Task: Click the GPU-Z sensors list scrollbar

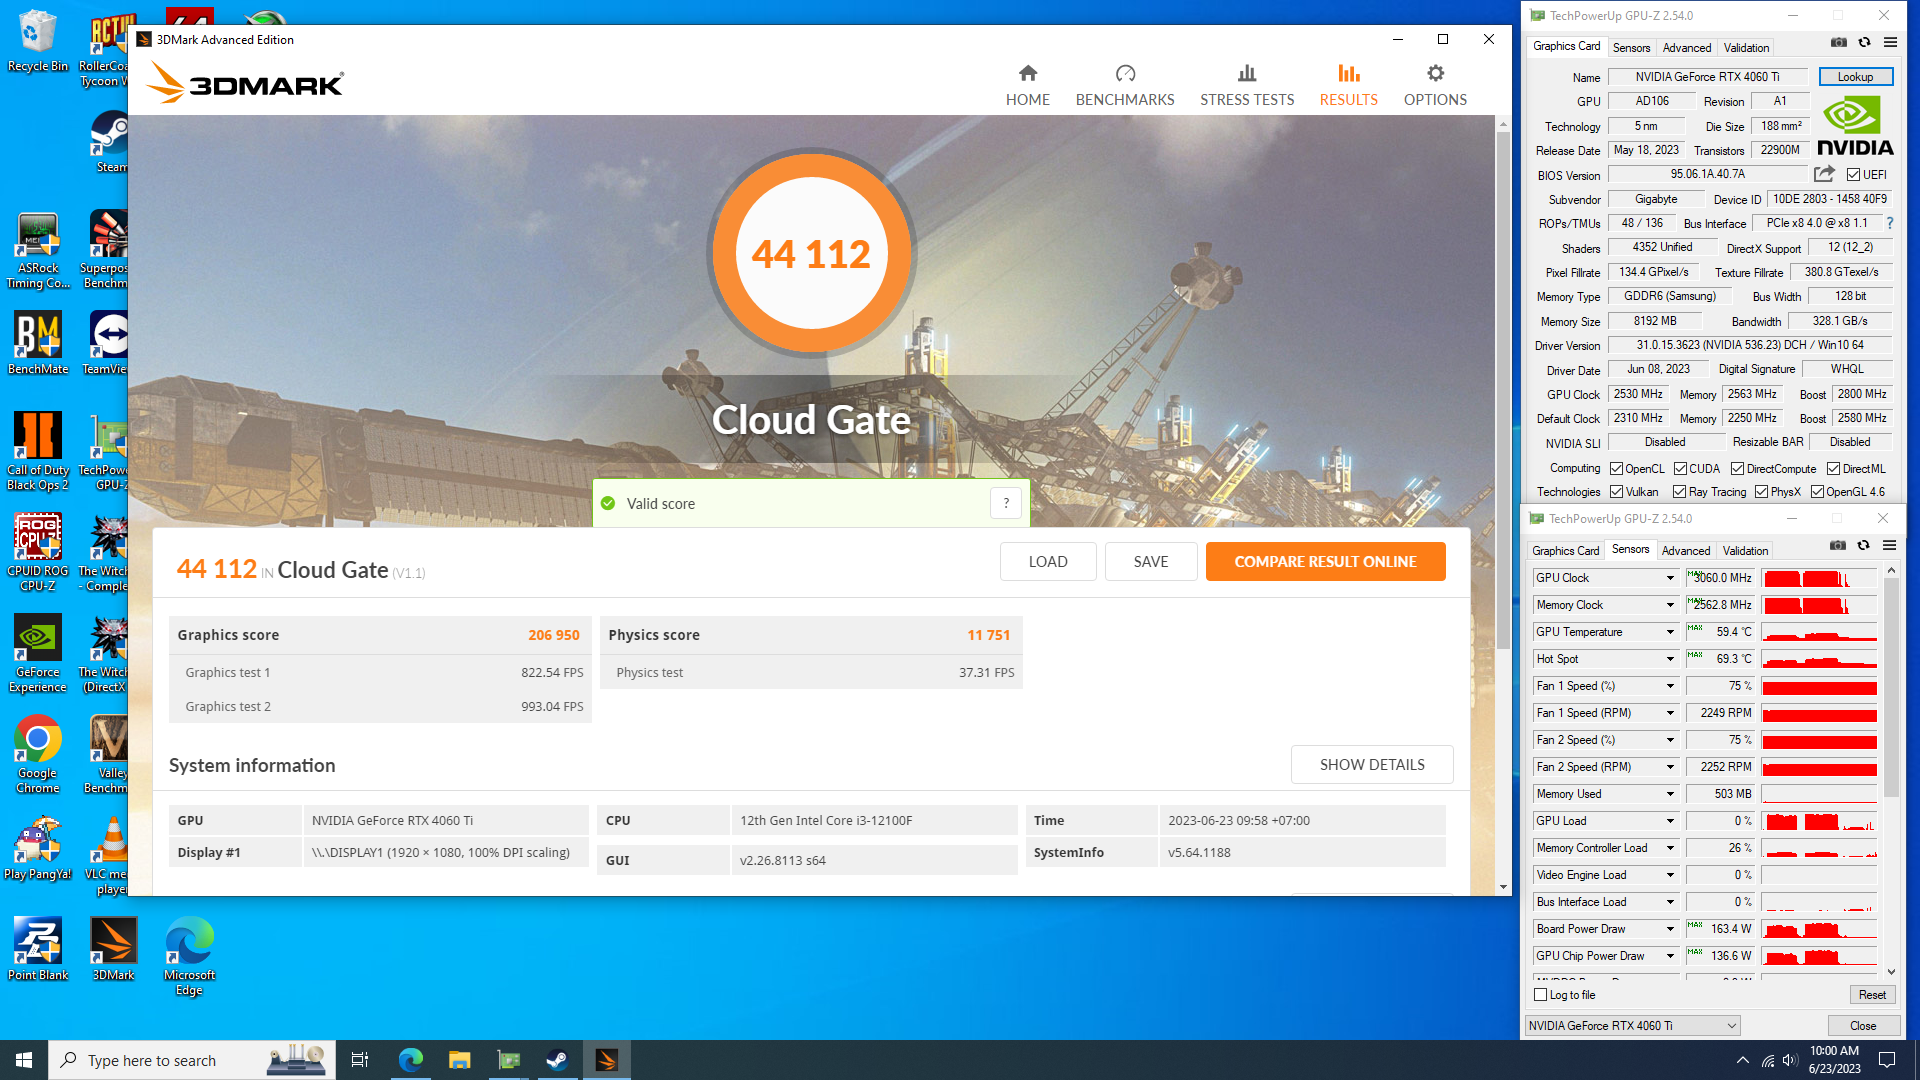Action: (x=1890, y=690)
